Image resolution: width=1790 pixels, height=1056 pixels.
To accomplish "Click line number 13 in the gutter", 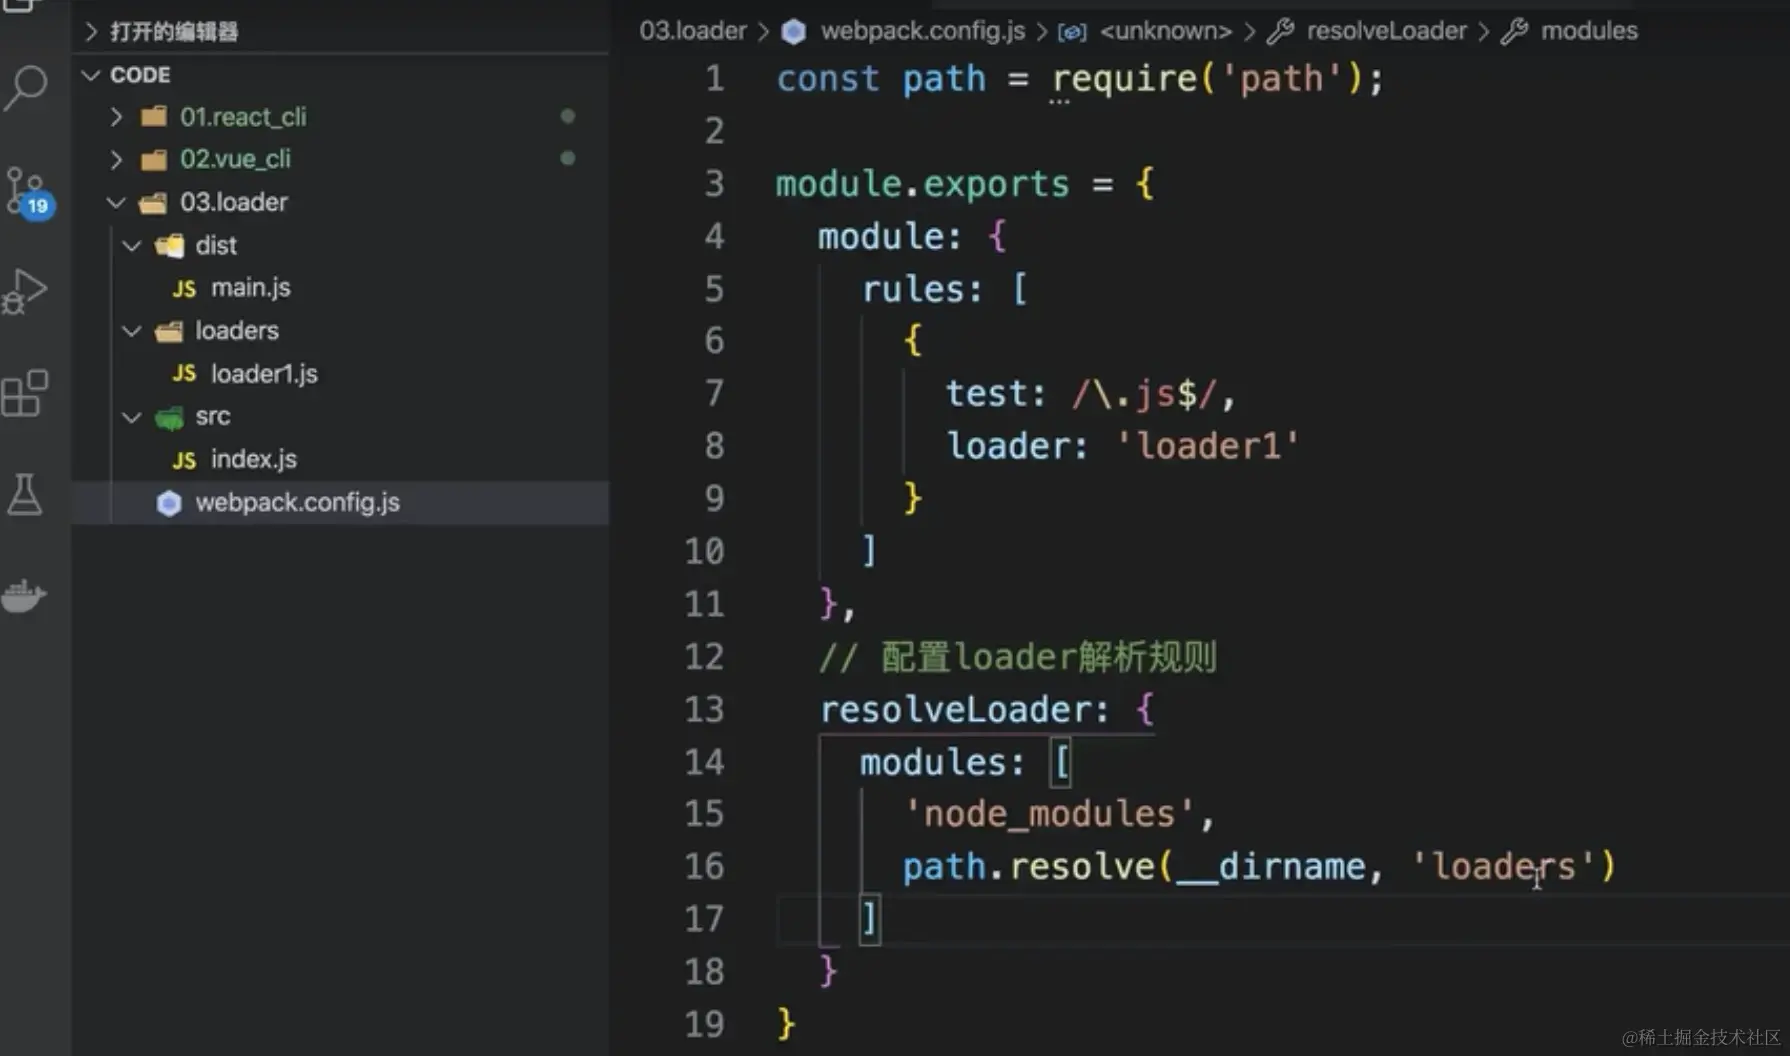I will pyautogui.click(x=704, y=709).
